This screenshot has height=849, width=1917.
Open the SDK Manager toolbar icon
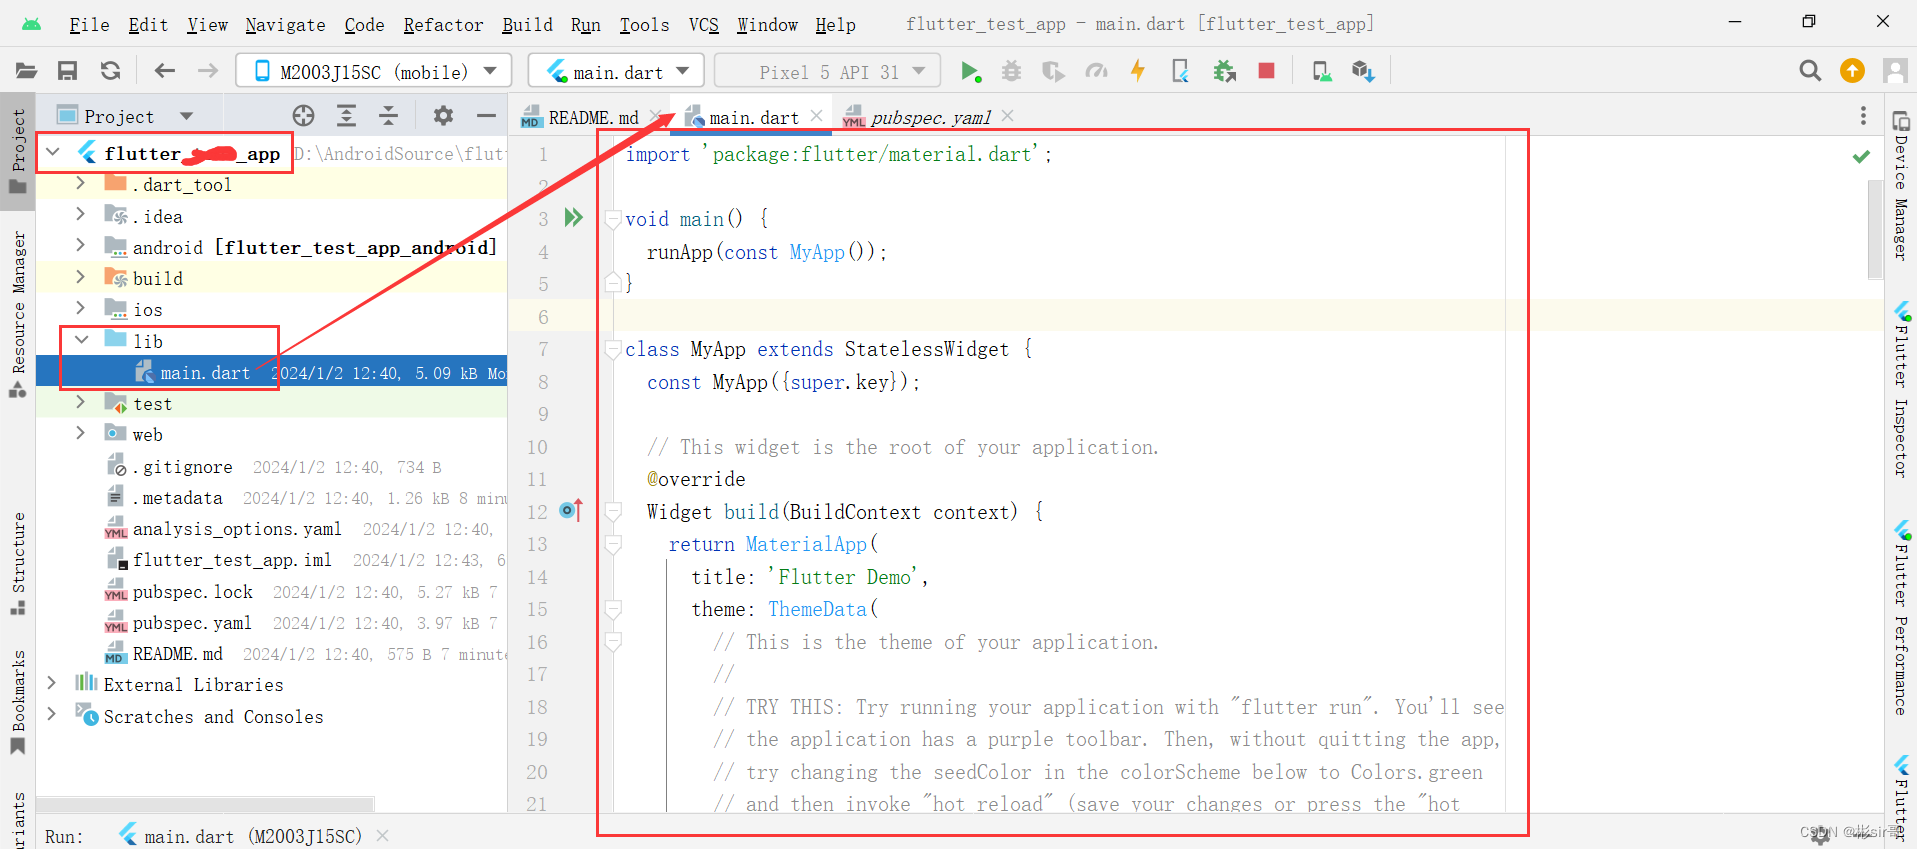1363,71
